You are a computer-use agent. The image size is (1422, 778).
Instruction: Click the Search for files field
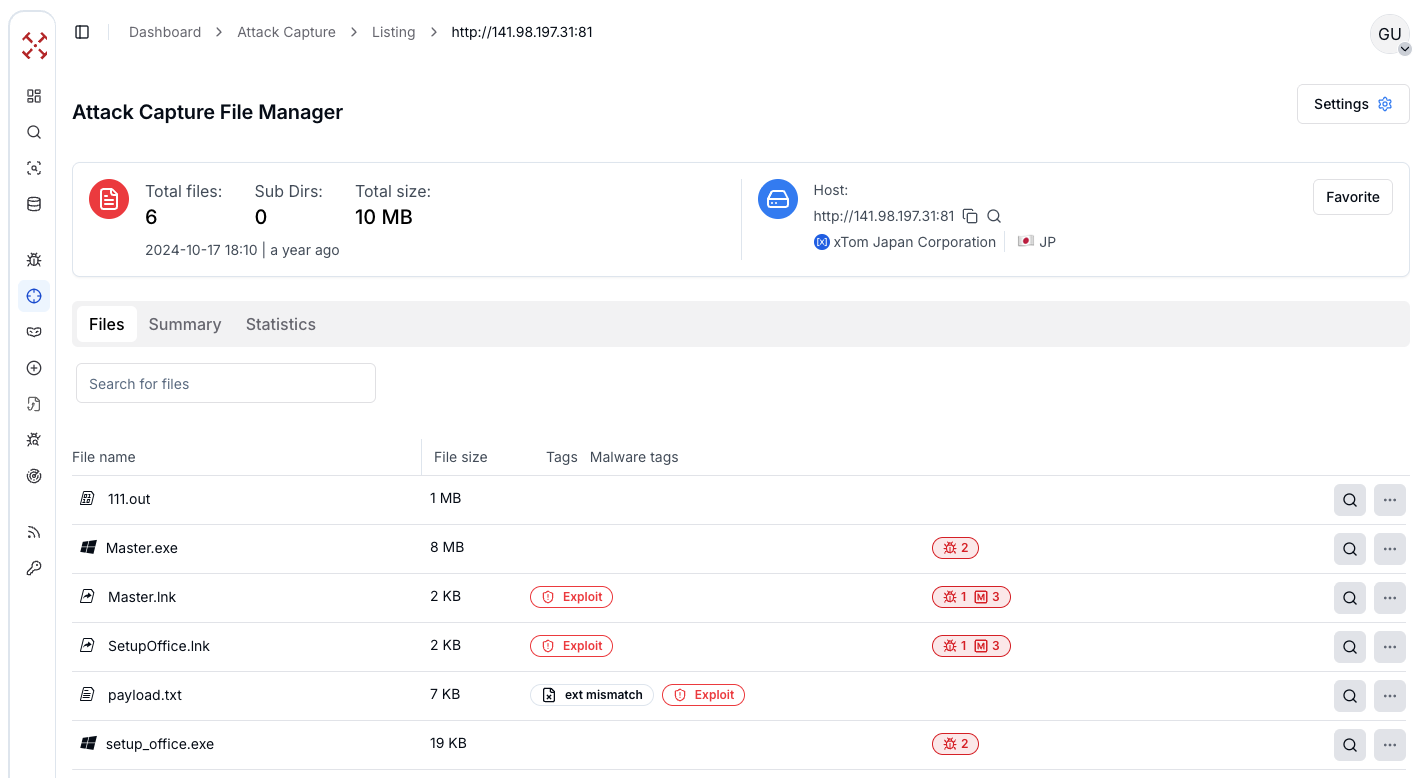pos(226,383)
